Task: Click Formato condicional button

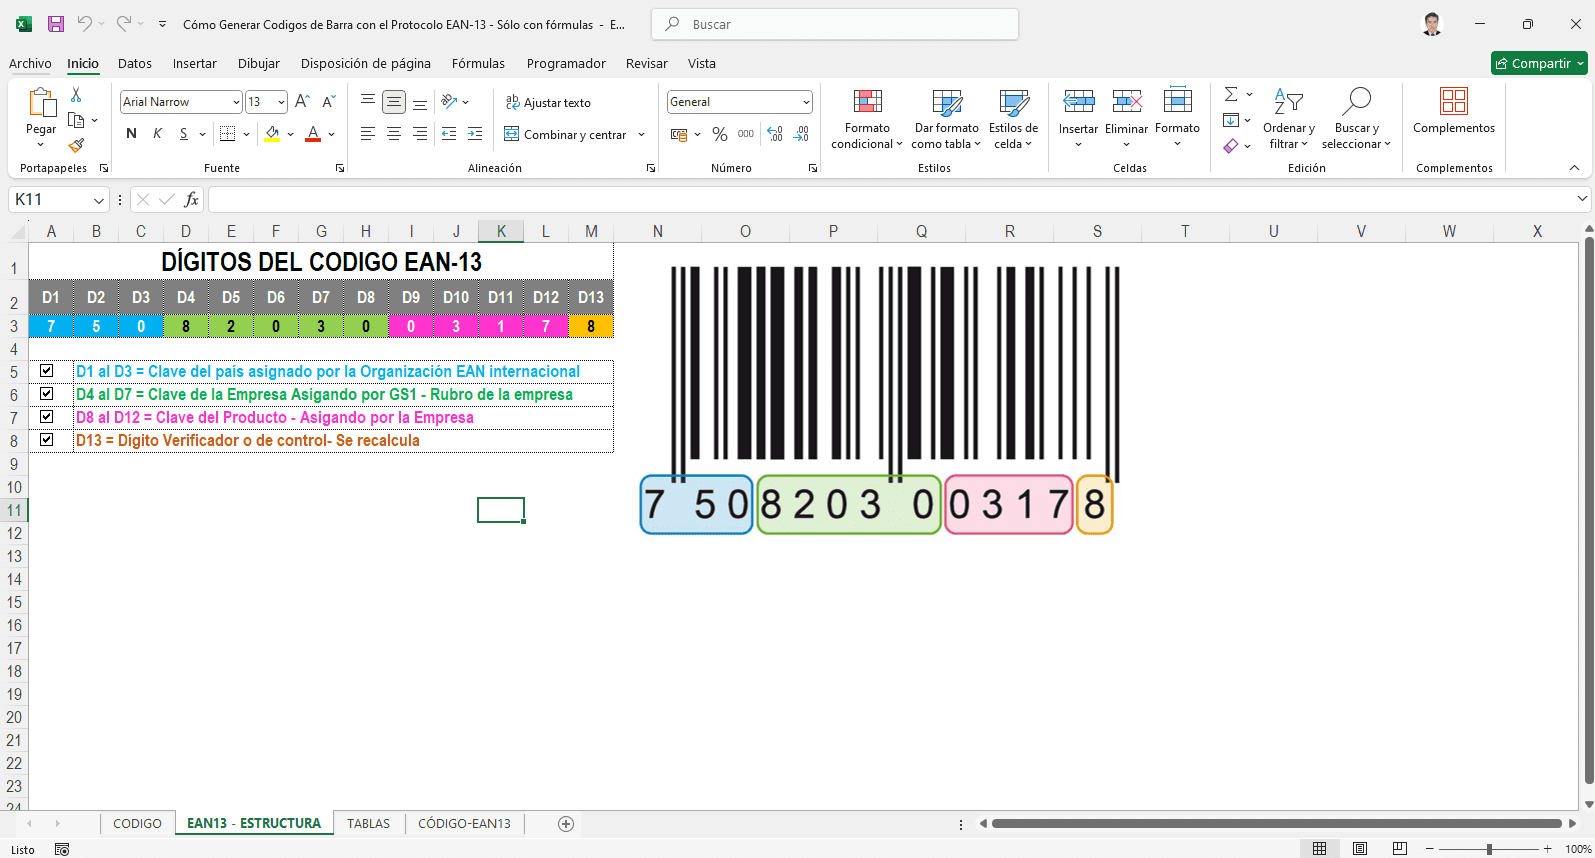Action: [x=867, y=119]
